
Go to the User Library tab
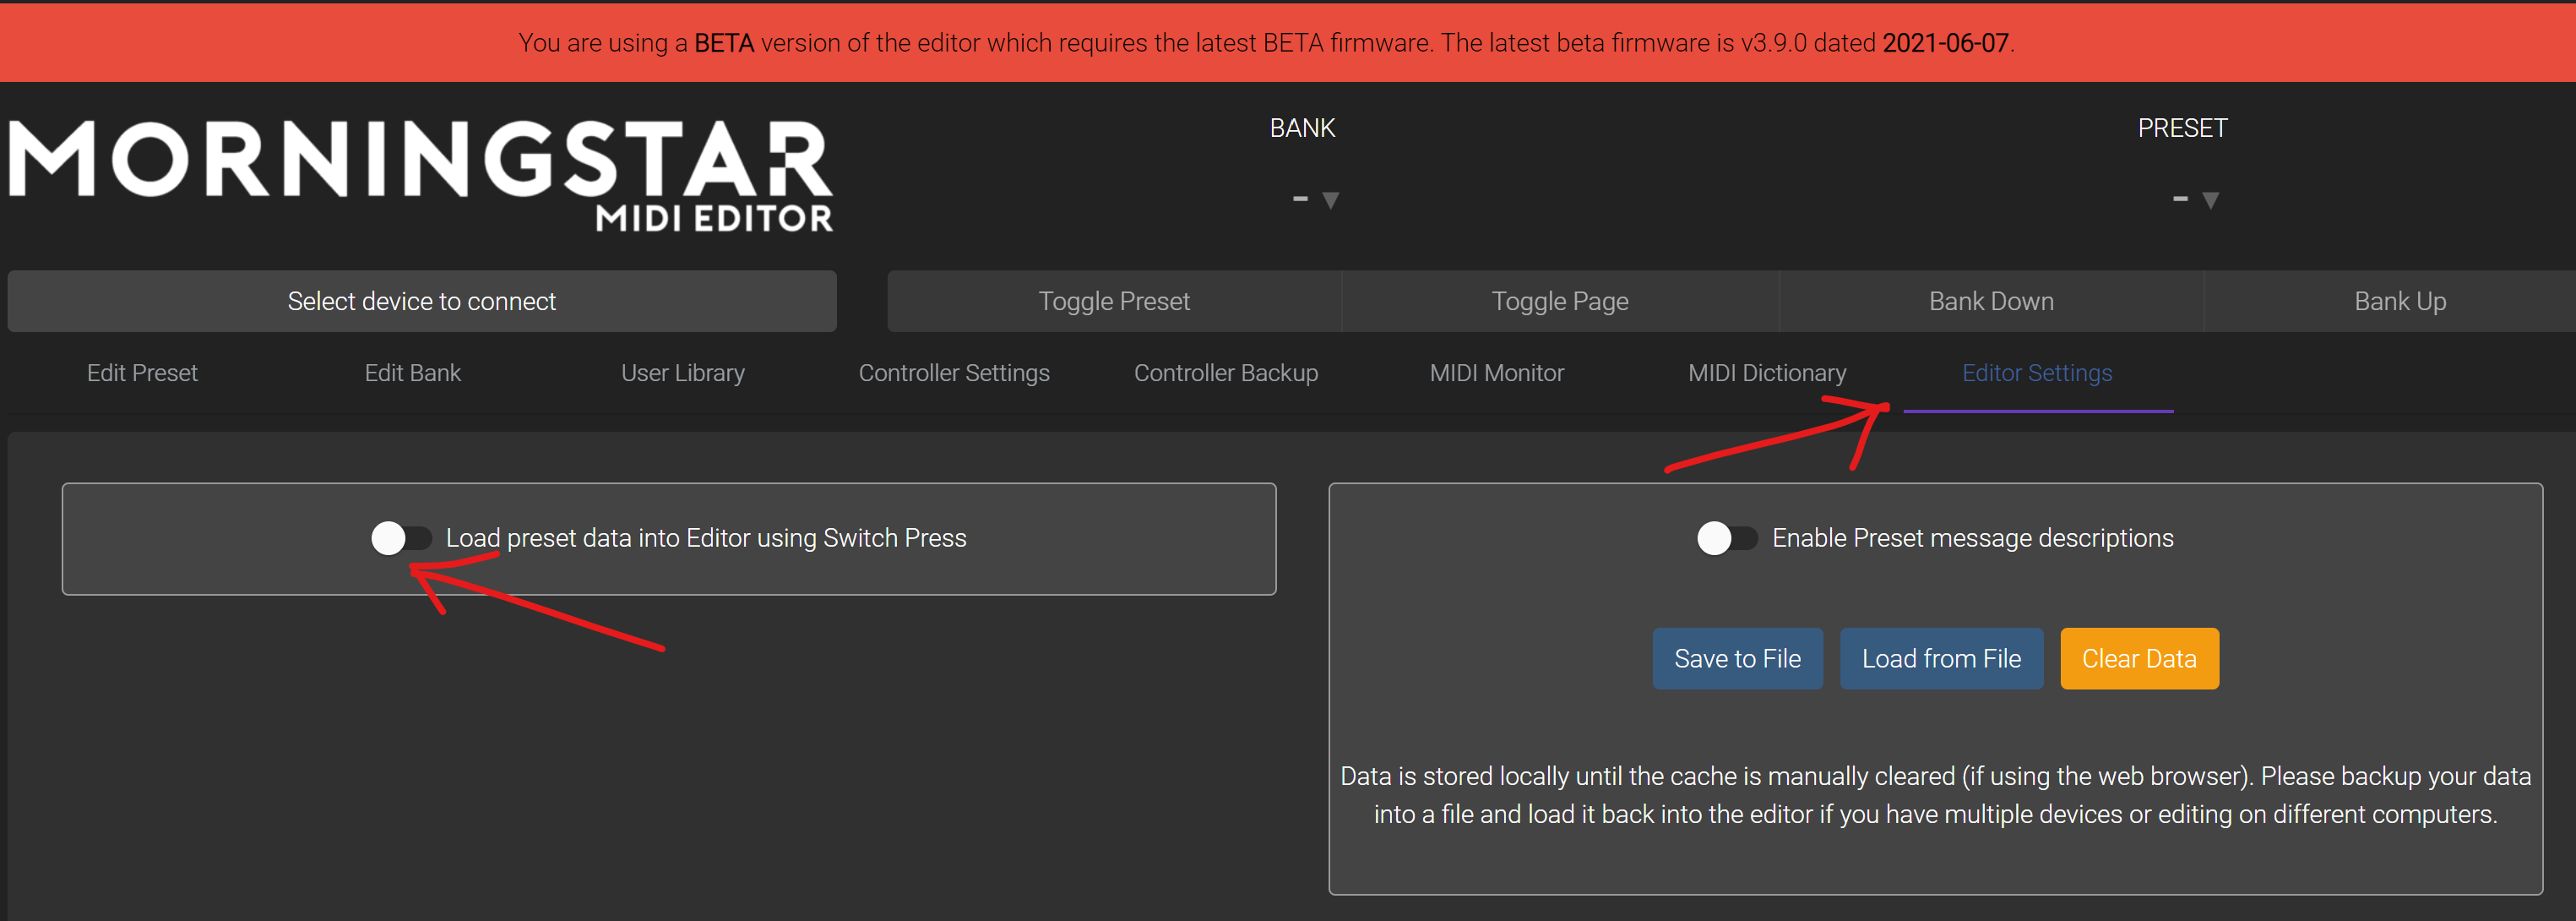pos(682,373)
